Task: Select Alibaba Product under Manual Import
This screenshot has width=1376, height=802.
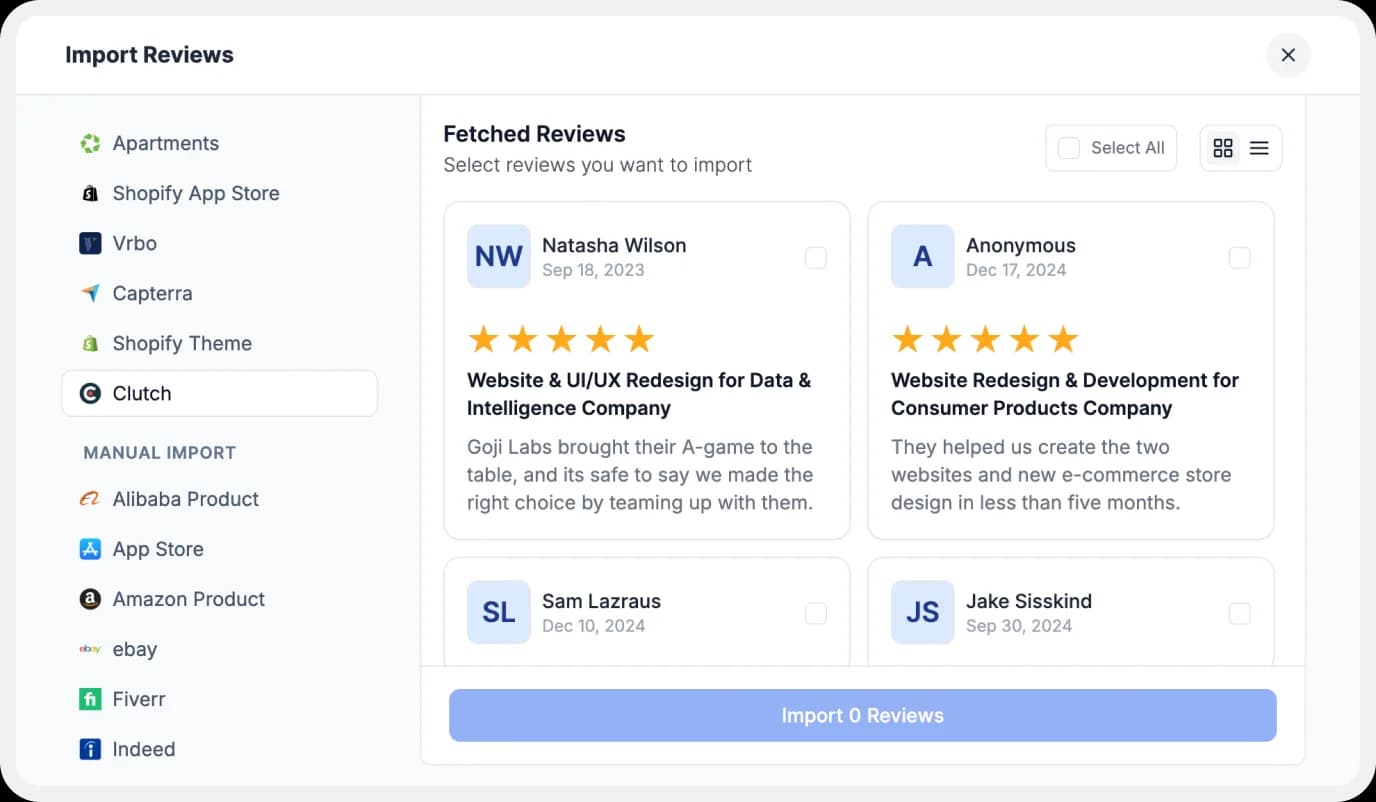Action: [x=185, y=500]
